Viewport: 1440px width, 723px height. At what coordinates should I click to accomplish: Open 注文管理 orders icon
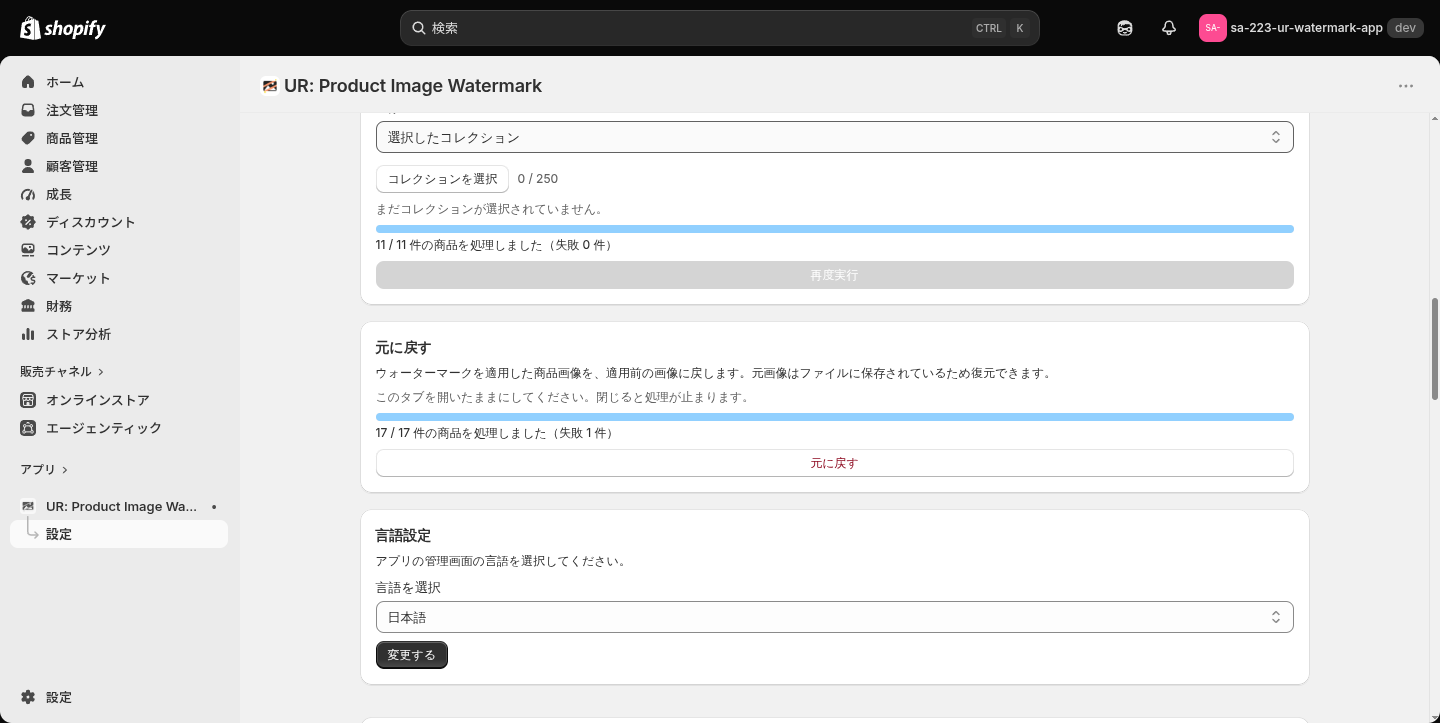pos(28,110)
